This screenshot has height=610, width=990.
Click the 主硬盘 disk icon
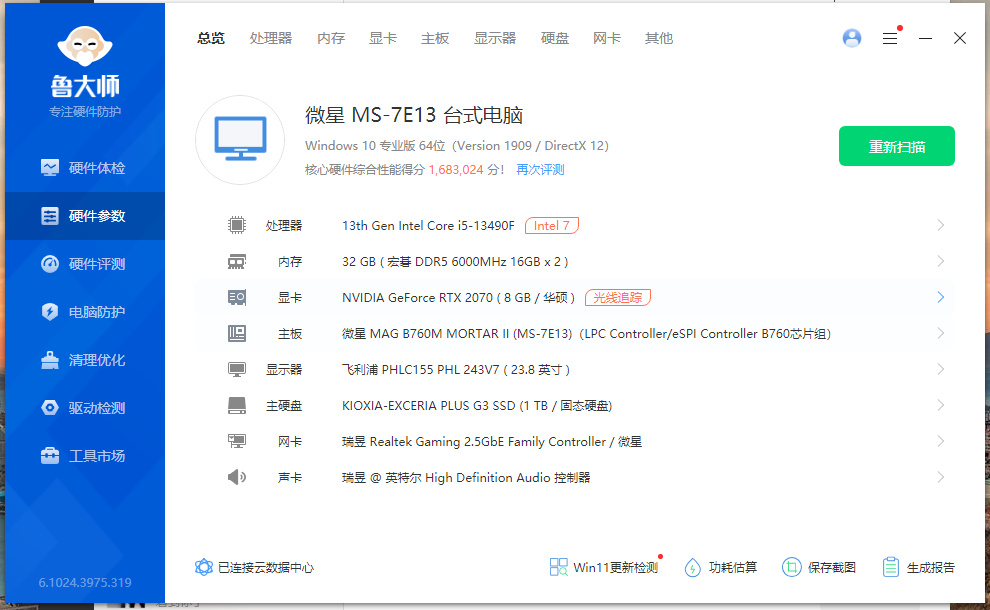[237, 405]
